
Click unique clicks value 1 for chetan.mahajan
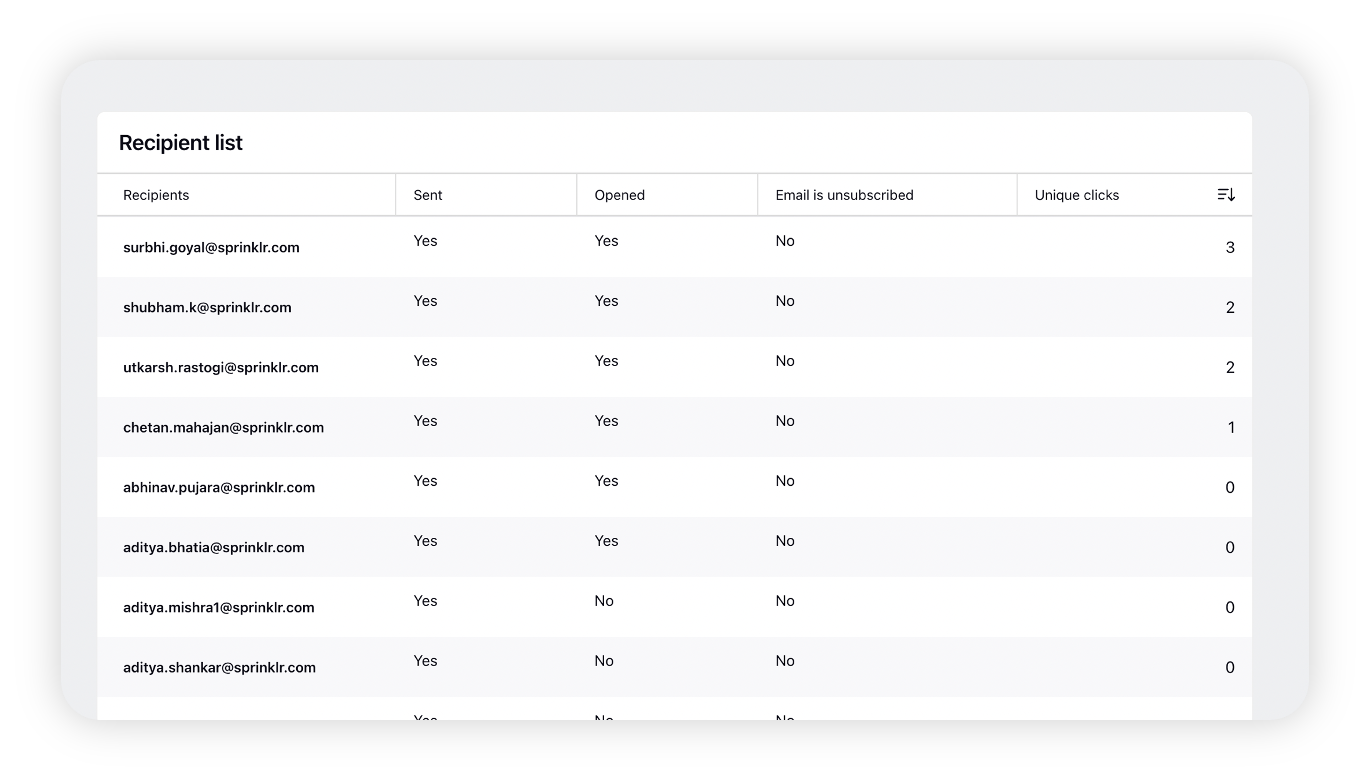pos(1231,427)
